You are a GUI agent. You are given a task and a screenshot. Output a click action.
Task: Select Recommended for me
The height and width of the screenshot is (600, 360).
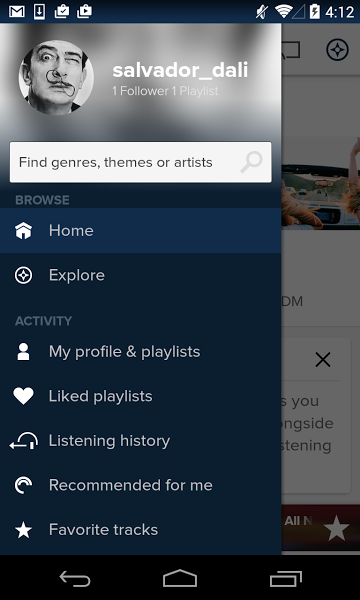pos(140,485)
